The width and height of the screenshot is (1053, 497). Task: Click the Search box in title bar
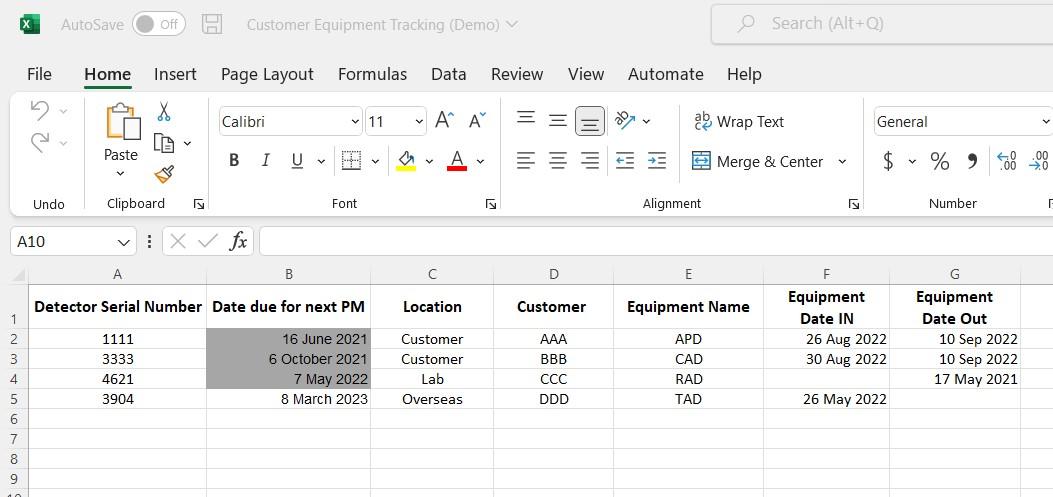880,24
